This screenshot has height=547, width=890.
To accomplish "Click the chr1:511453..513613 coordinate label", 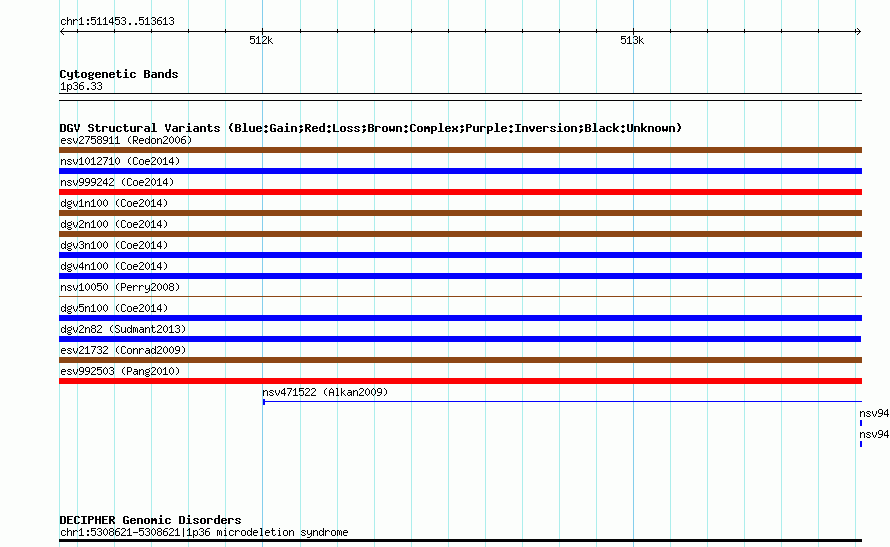I will (117, 22).
